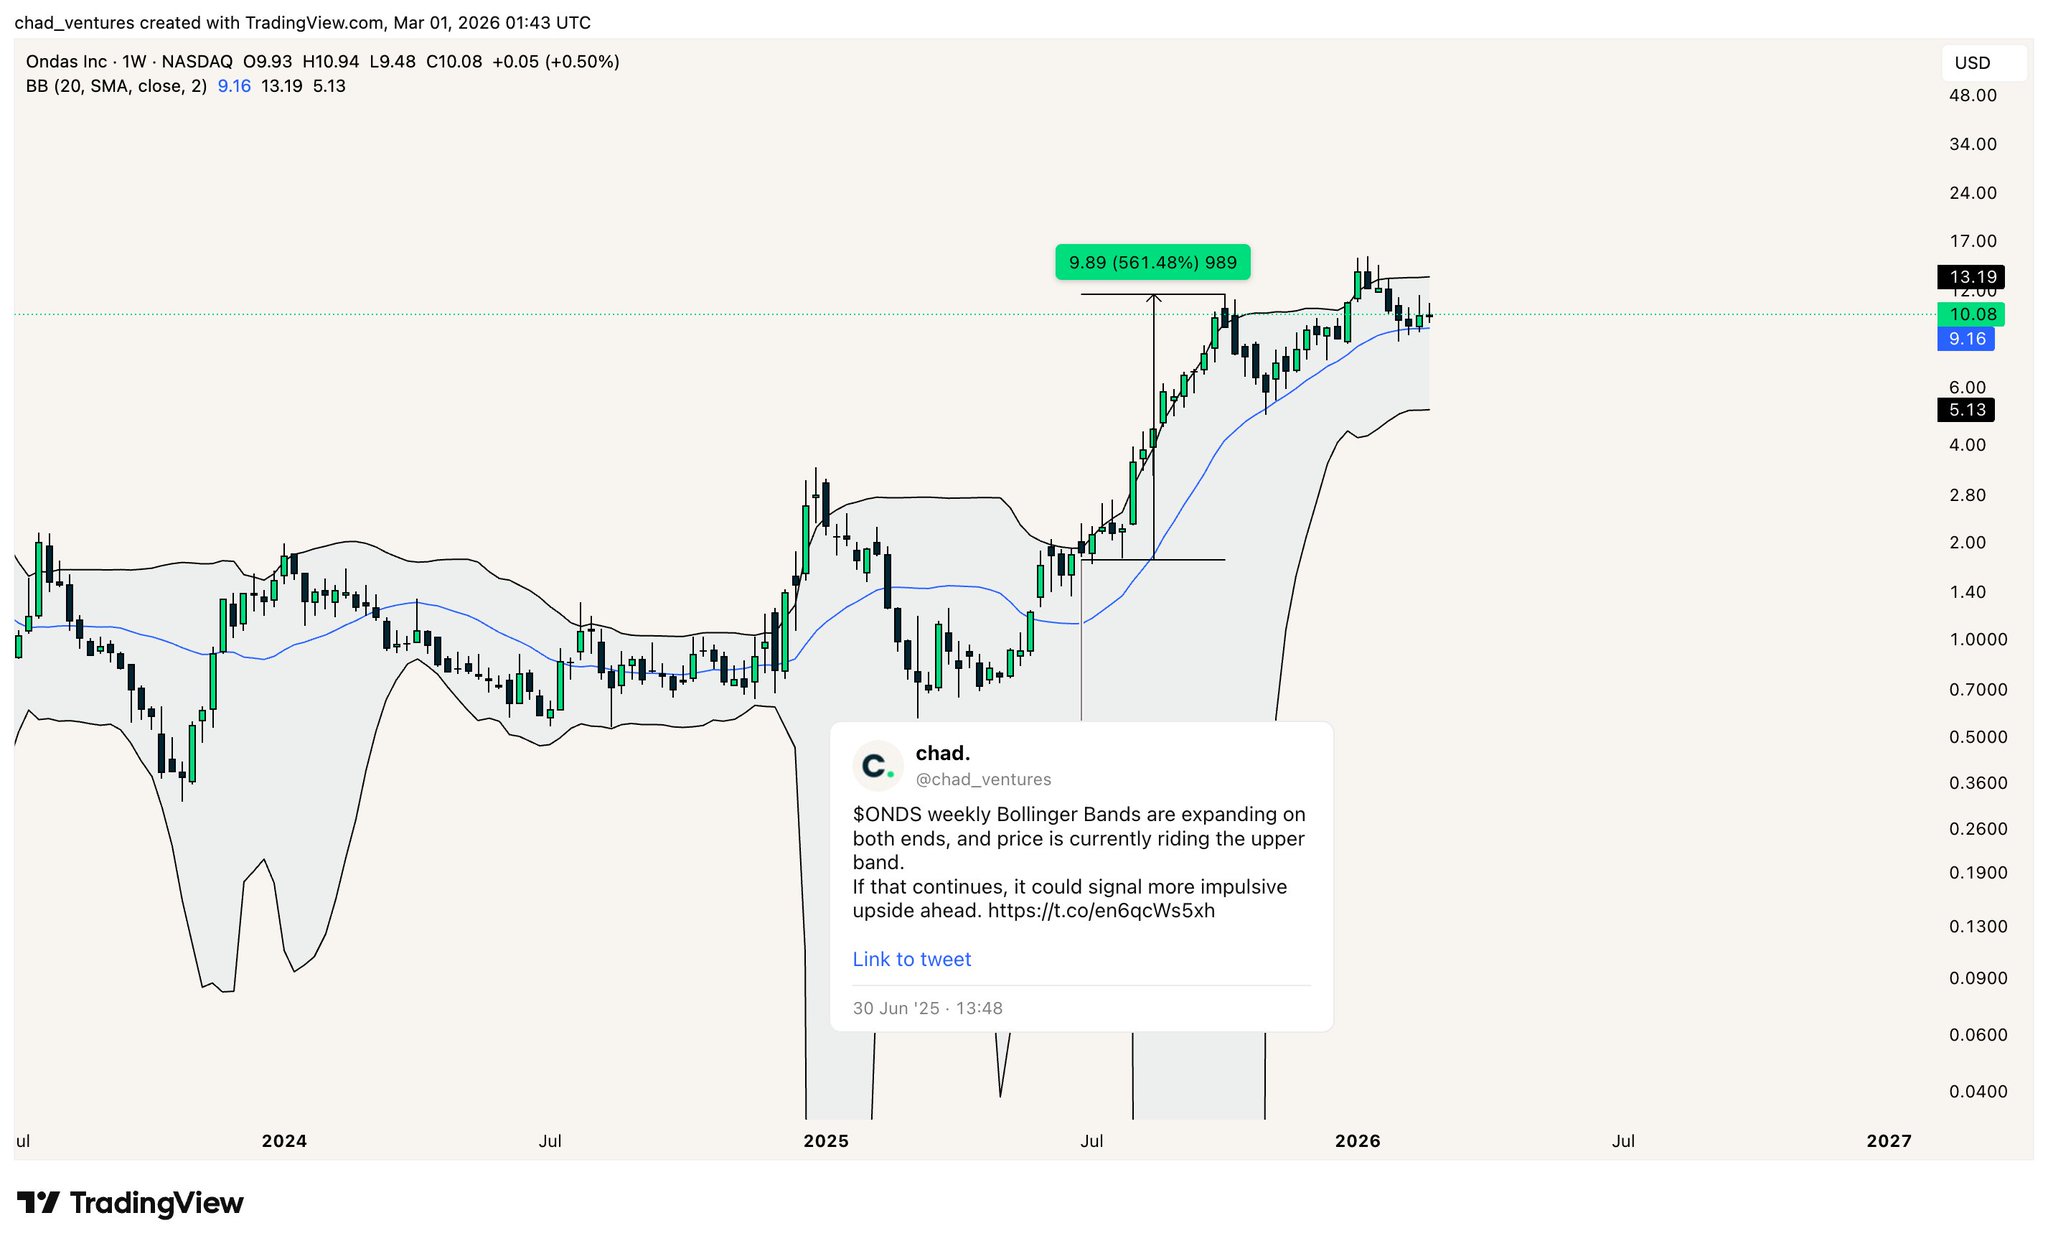Click the tweet timestamp 30 Jun '25
Image resolution: width=2048 pixels, height=1246 pixels.
(927, 1008)
